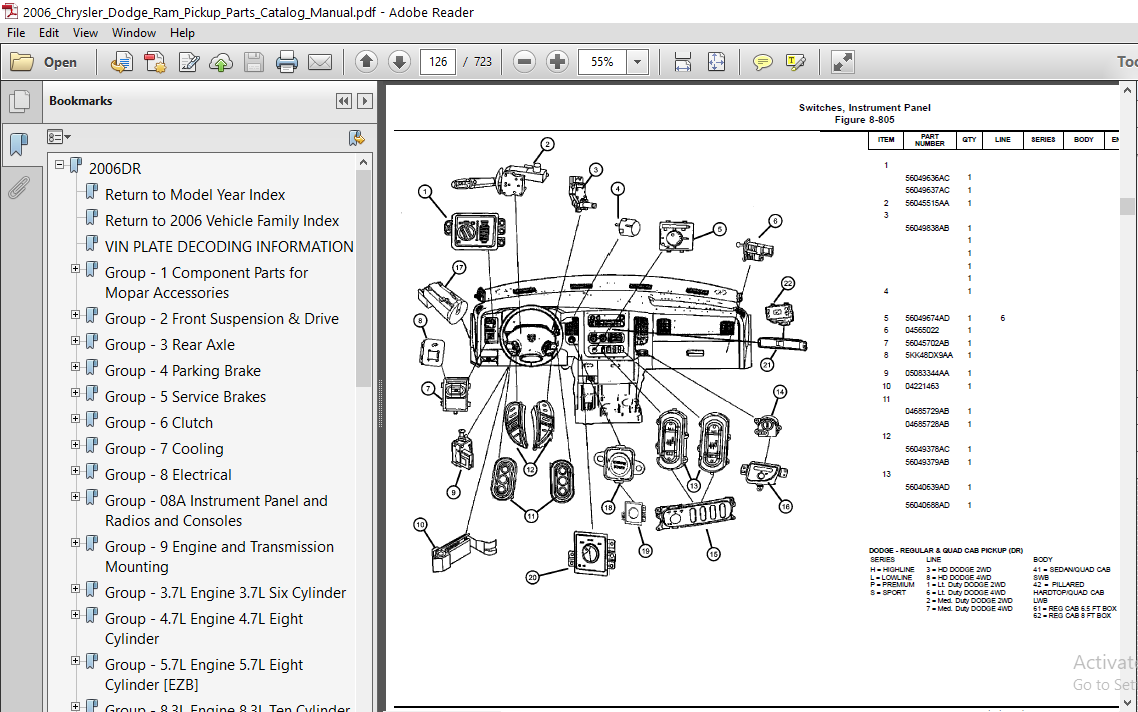Screen dimensions: 1138x712
Task: Open the Edit menu
Action: click(x=49, y=33)
